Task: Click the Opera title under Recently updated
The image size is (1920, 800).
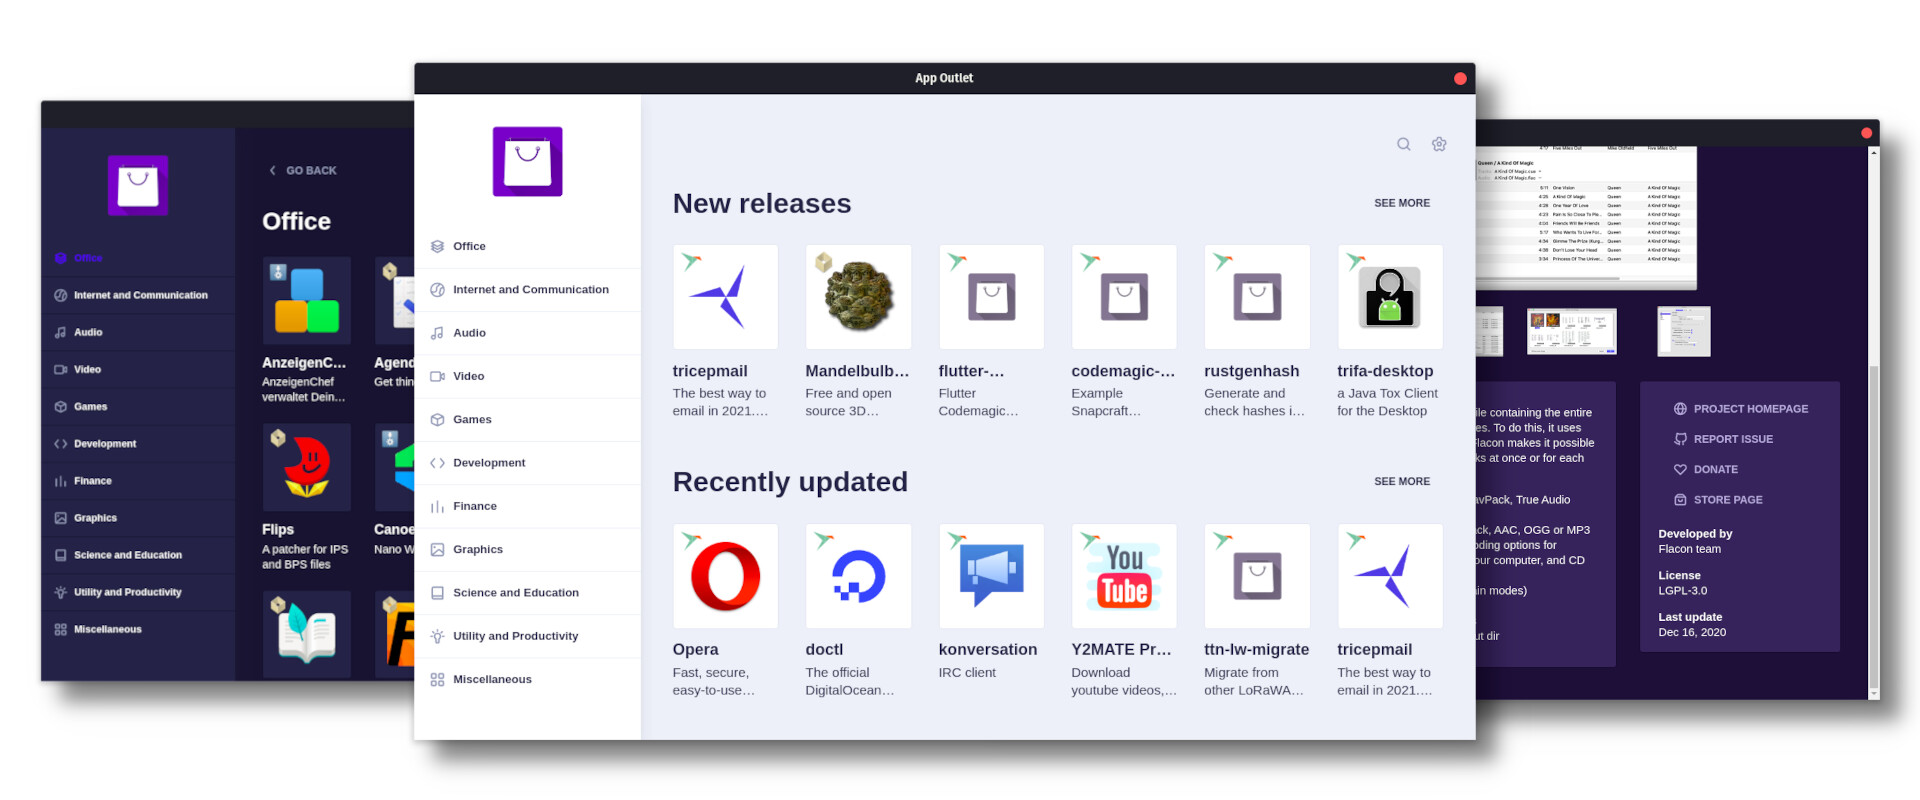Action: coord(696,650)
